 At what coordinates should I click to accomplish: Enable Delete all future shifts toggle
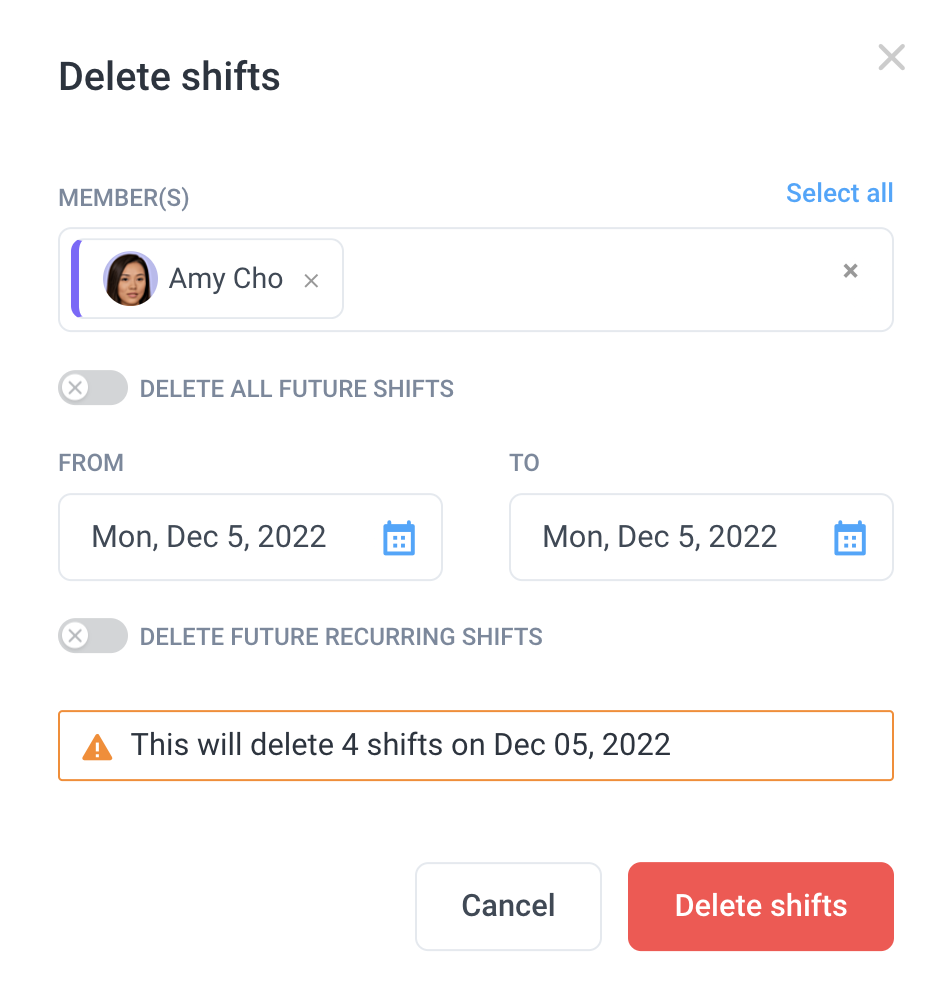pyautogui.click(x=93, y=388)
